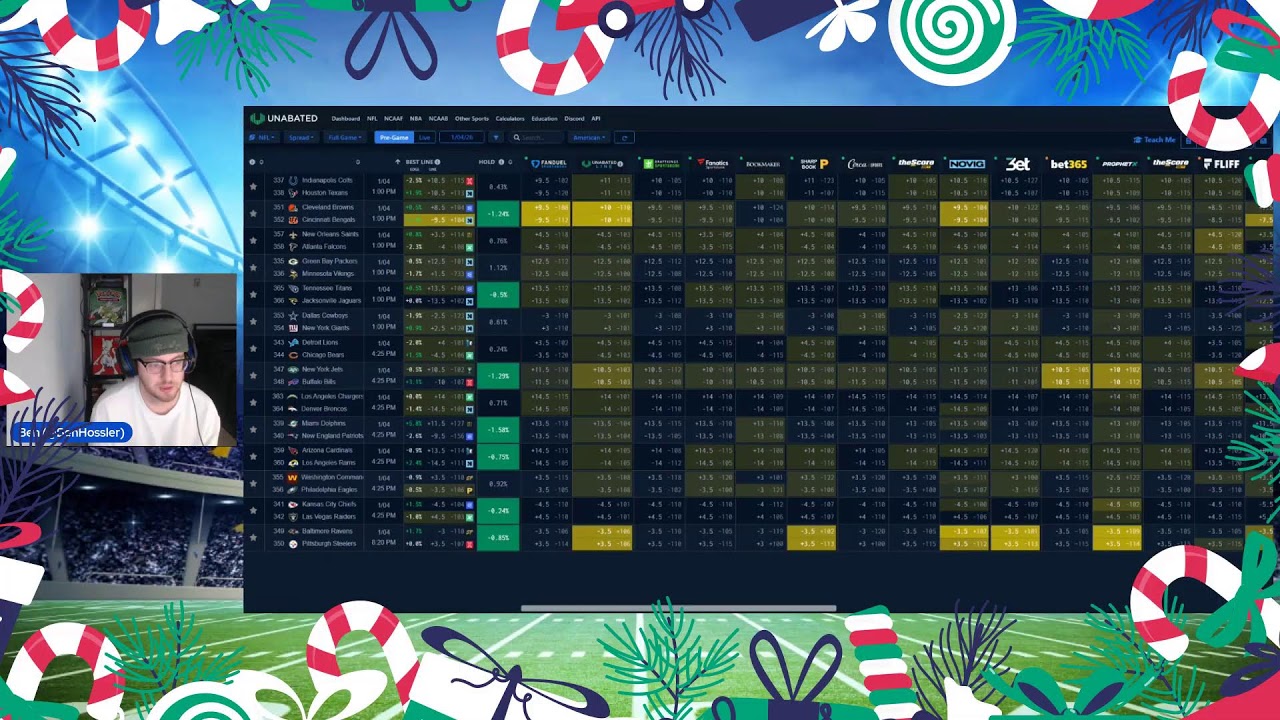Click the Fliff column logo
Viewport: 1280px width, 720px height.
click(1221, 163)
